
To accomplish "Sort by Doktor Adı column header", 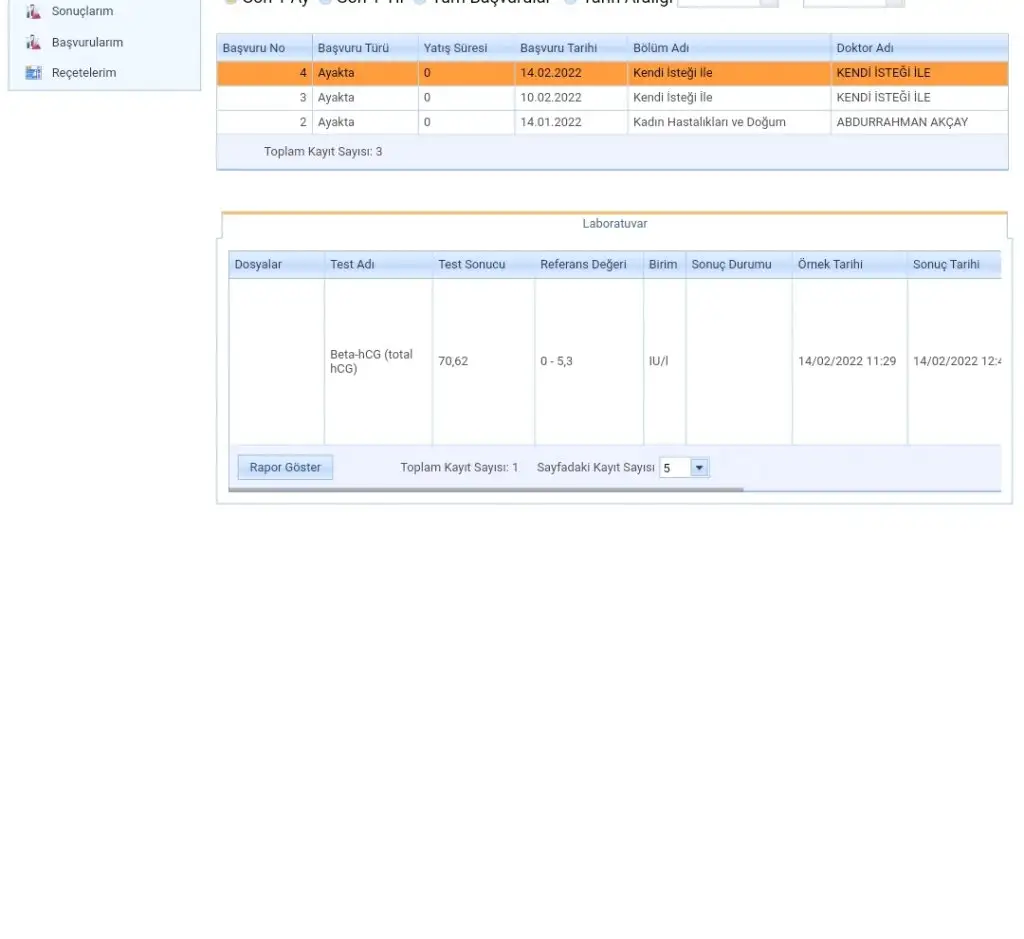I will 865,48.
